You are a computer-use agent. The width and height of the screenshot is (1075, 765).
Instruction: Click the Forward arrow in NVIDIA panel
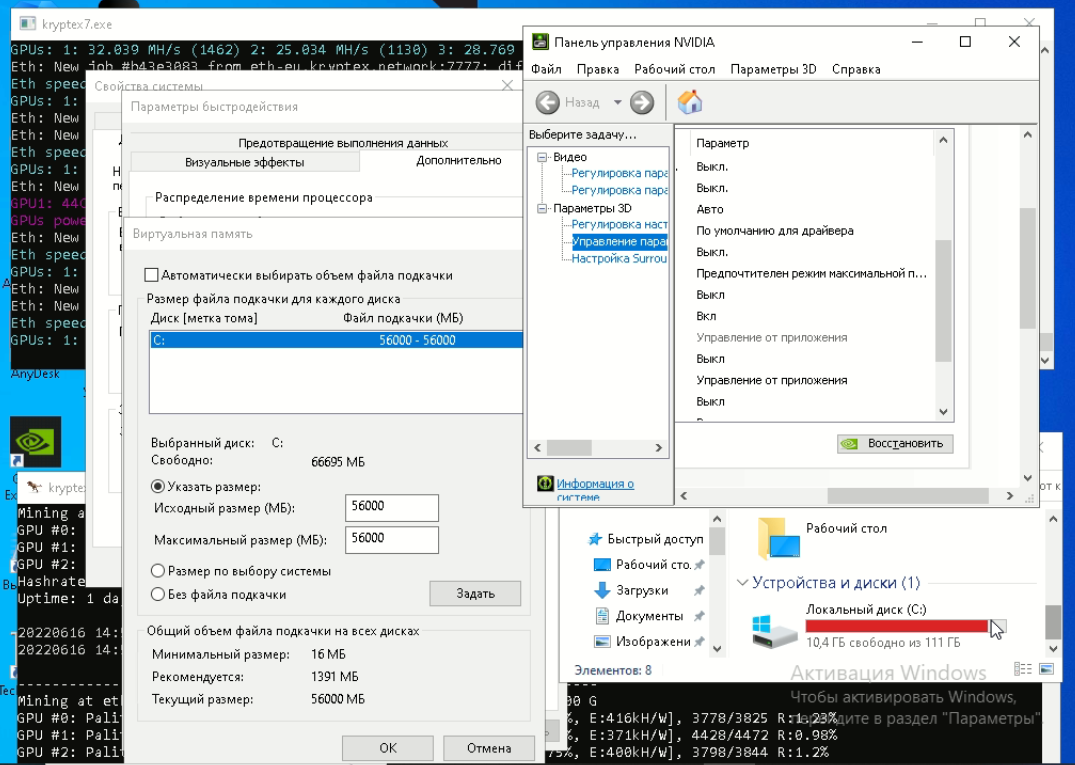click(642, 103)
